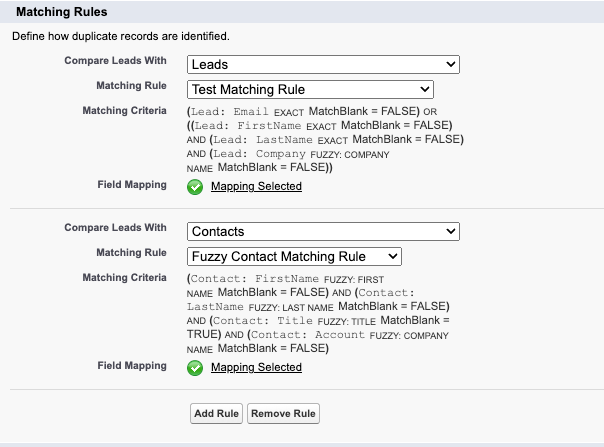604x447 pixels.
Task: Click green checkmark icon under Fuzzy Contact rule
Action: coord(195,368)
